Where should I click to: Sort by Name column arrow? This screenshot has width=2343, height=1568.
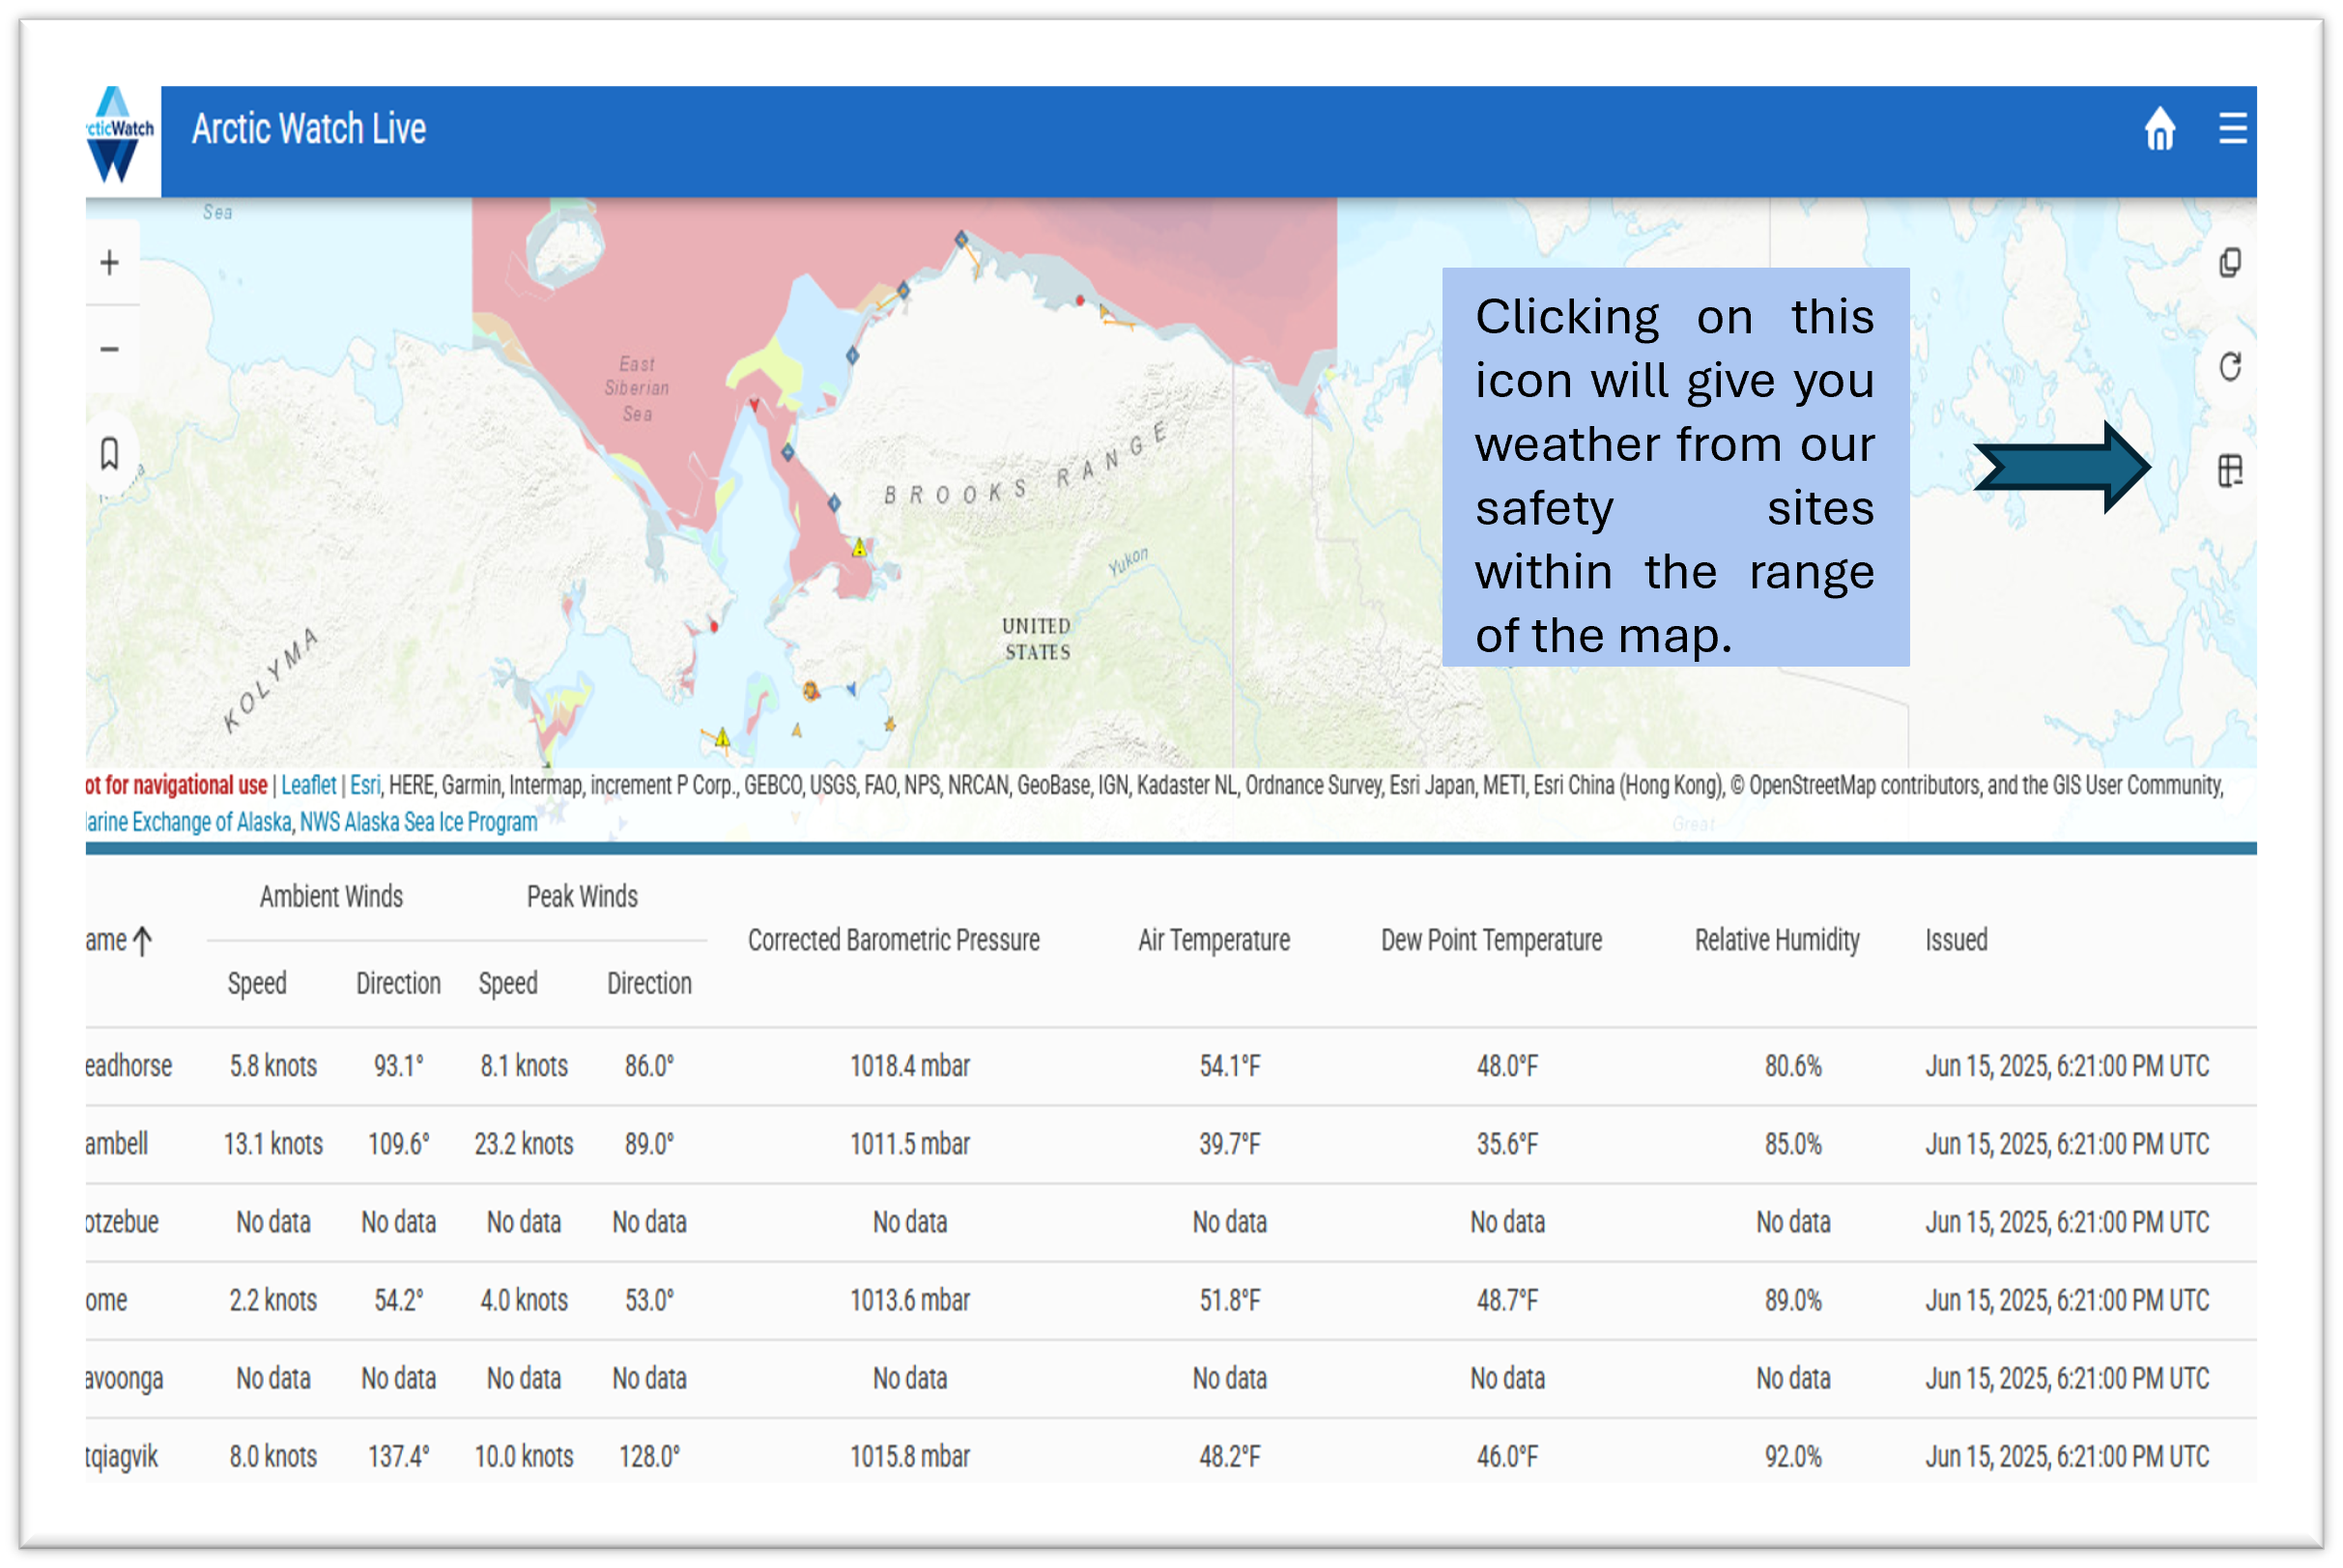click(142, 941)
